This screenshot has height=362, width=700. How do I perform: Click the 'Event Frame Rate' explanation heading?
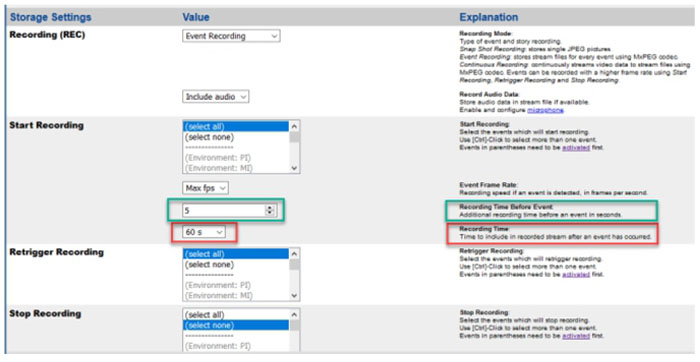488,185
